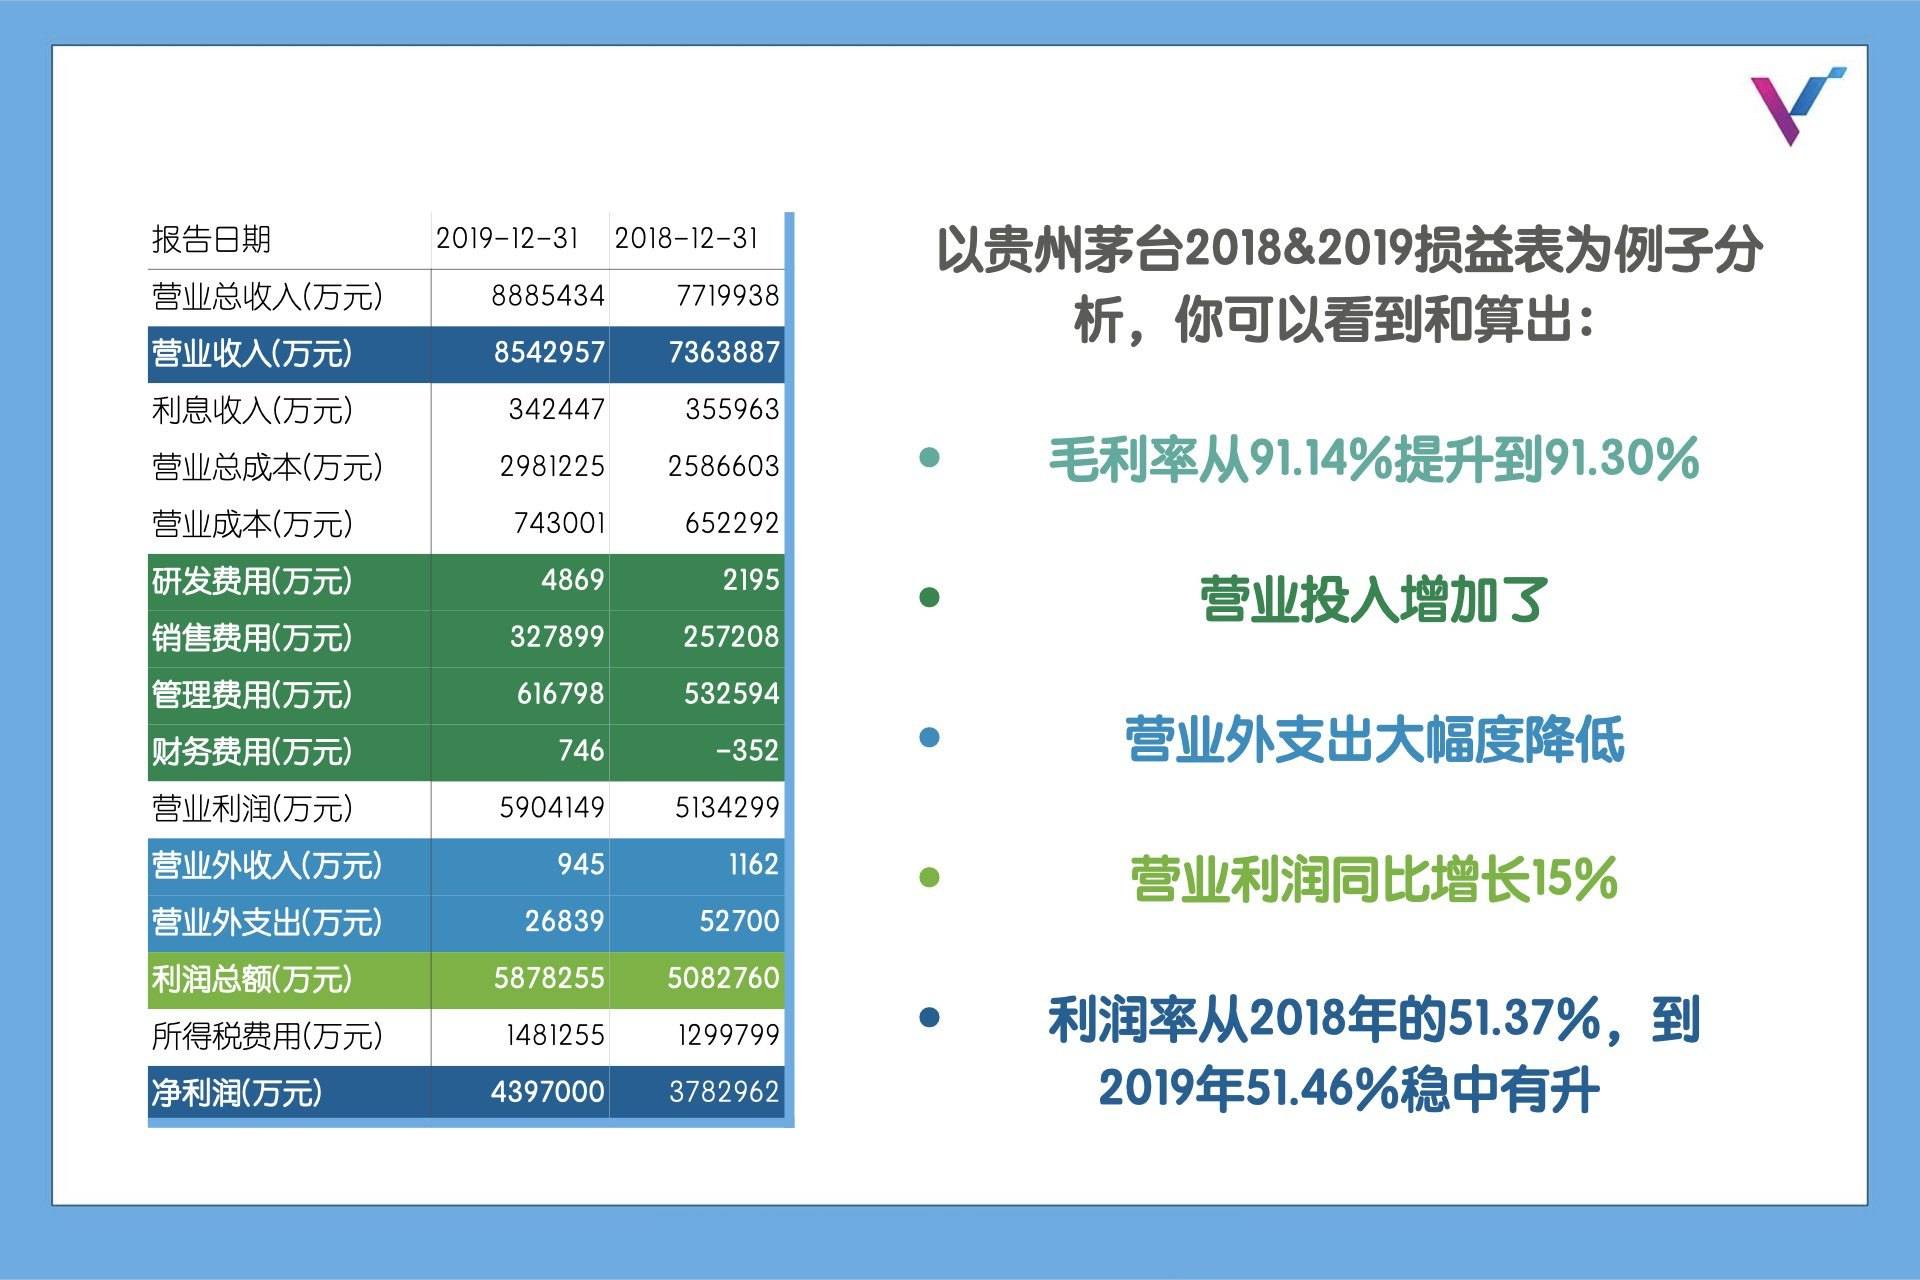The image size is (1920, 1280).
Task: Click the value 743001
Action: coord(559,524)
